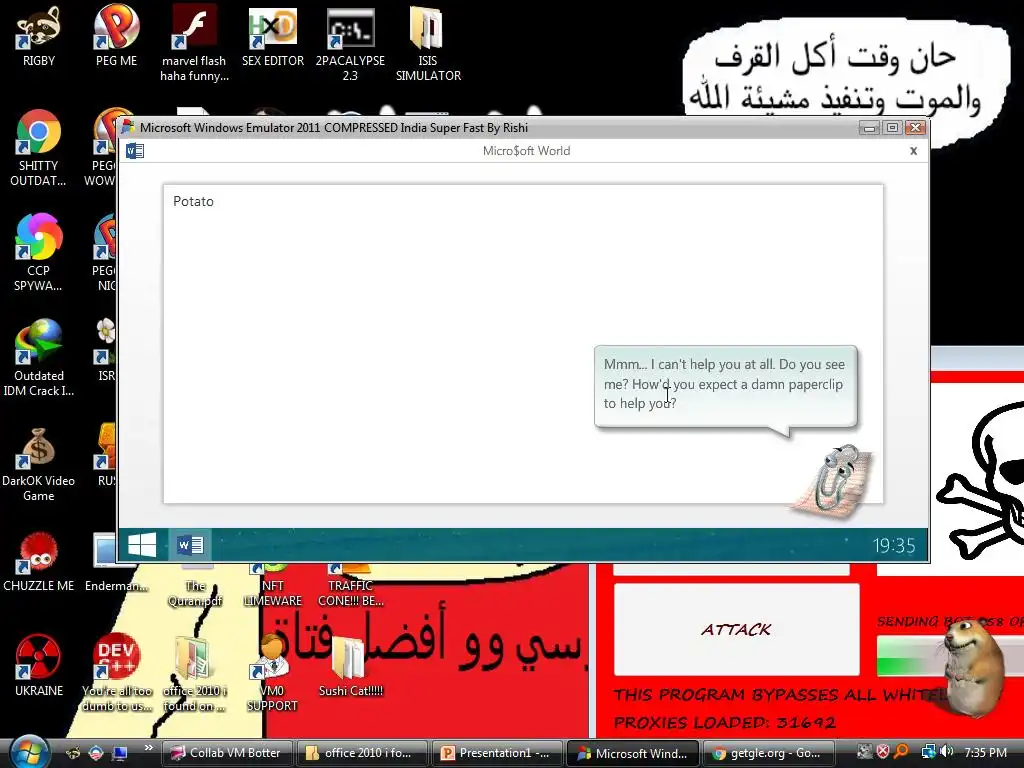Select the Word button in emulator taskbar
The width and height of the screenshot is (1024, 768).
190,545
